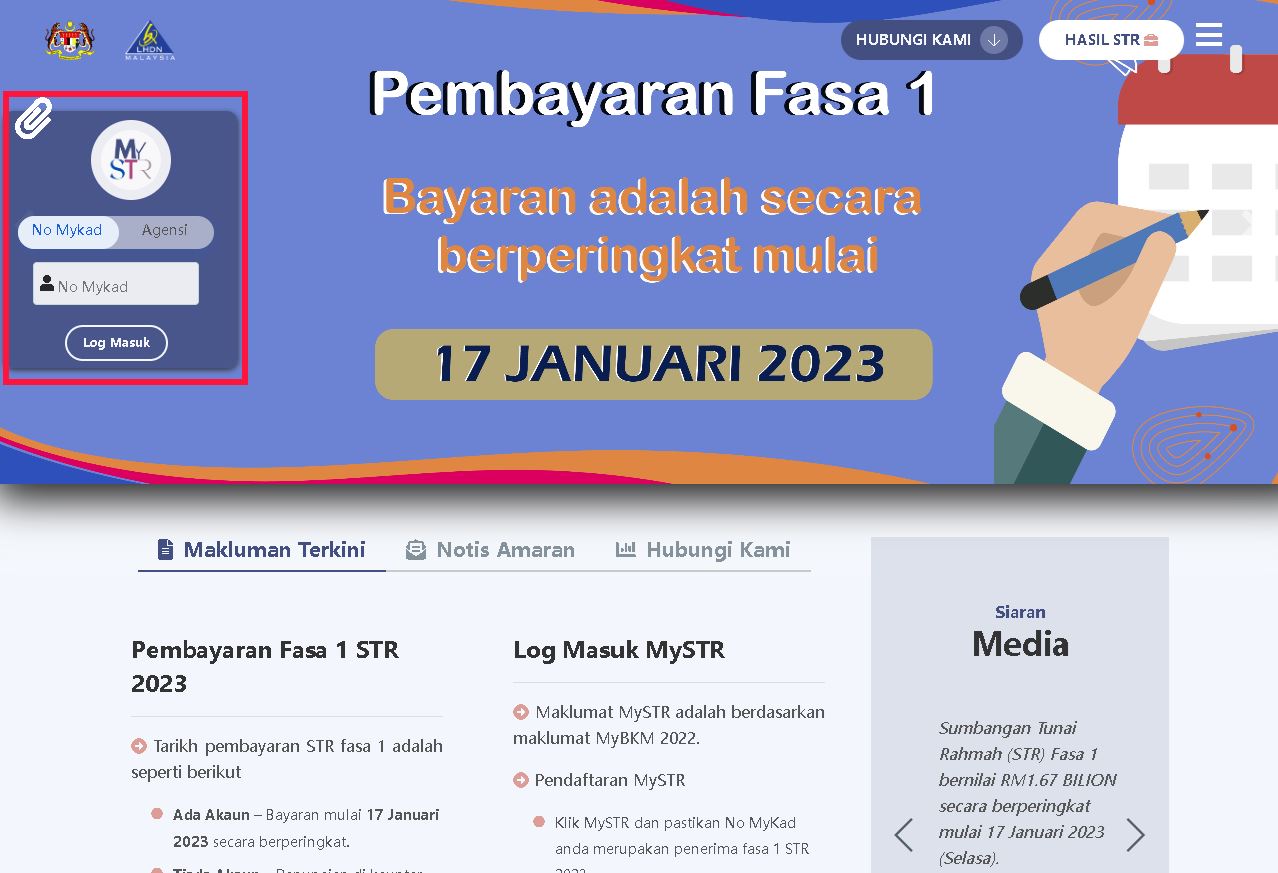Expand the HUBUNGI KAMI dropdown arrow
The height and width of the screenshot is (873, 1278).
click(993, 40)
